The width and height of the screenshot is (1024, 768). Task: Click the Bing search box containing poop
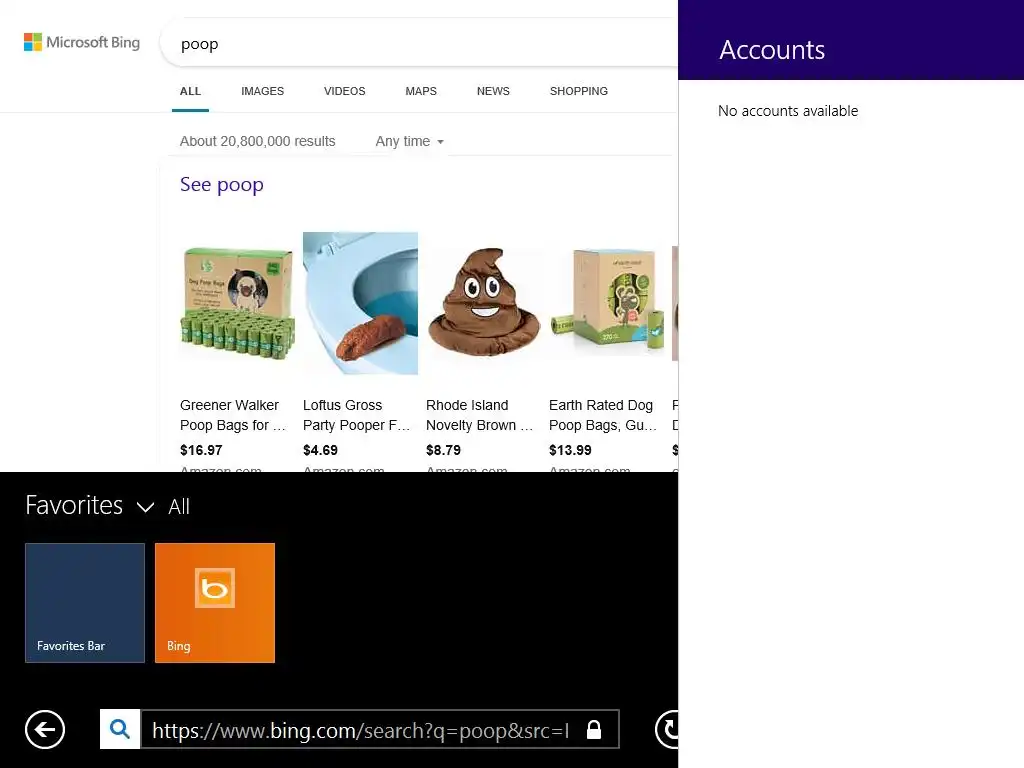[418, 44]
